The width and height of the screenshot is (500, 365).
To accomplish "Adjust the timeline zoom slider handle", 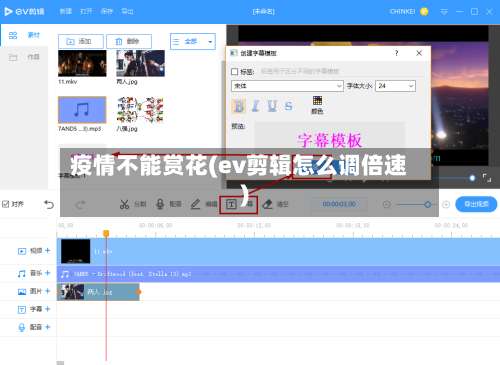I will (x=428, y=204).
